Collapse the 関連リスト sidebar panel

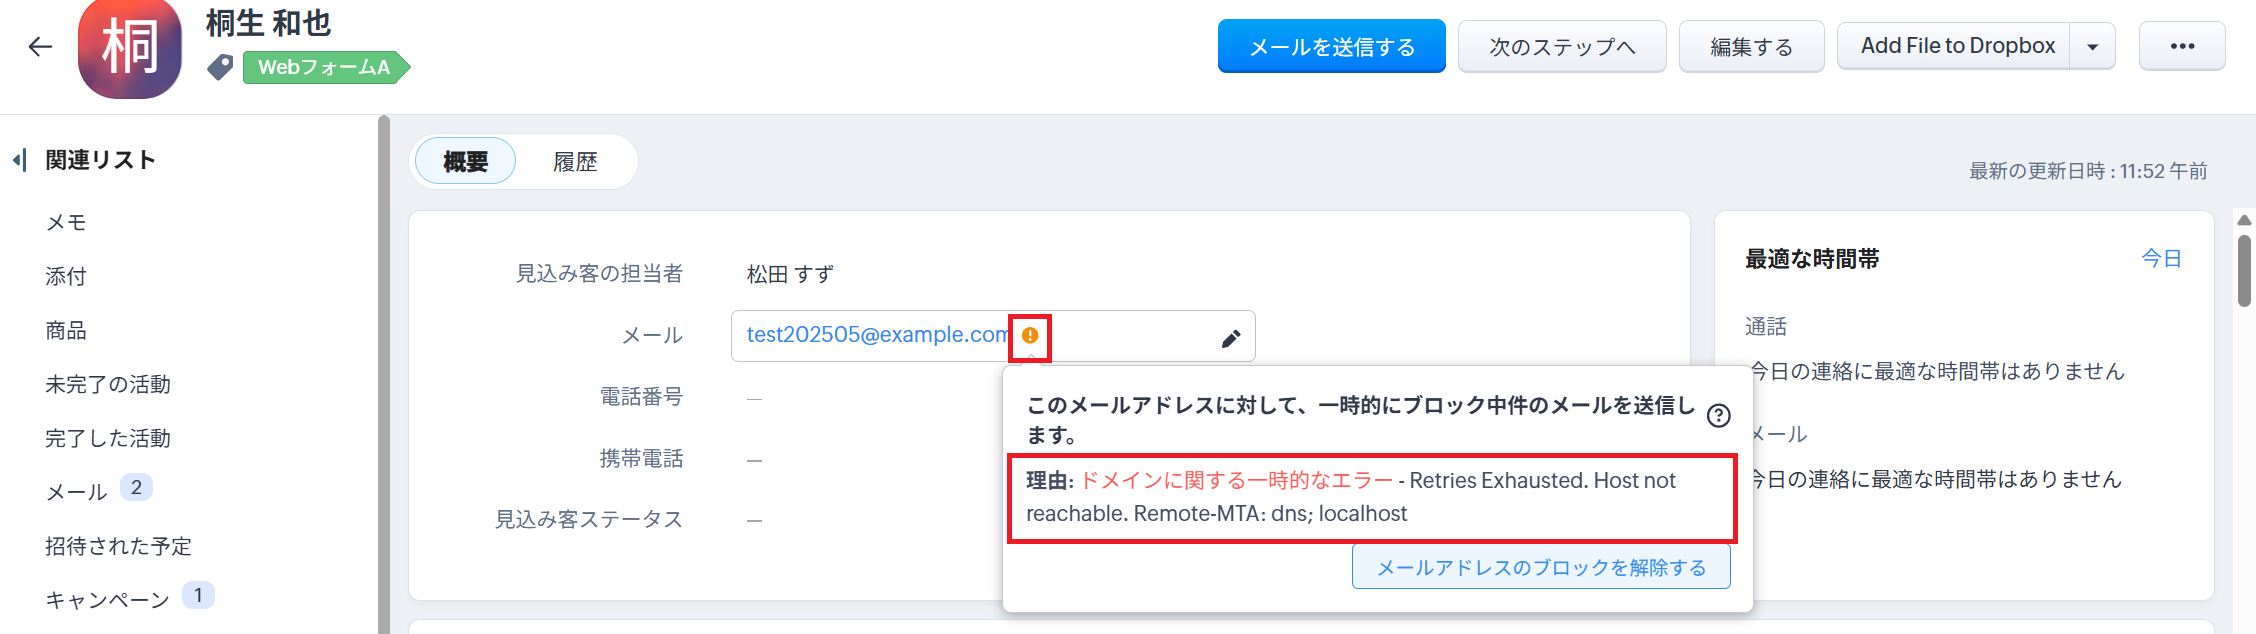tap(19, 160)
